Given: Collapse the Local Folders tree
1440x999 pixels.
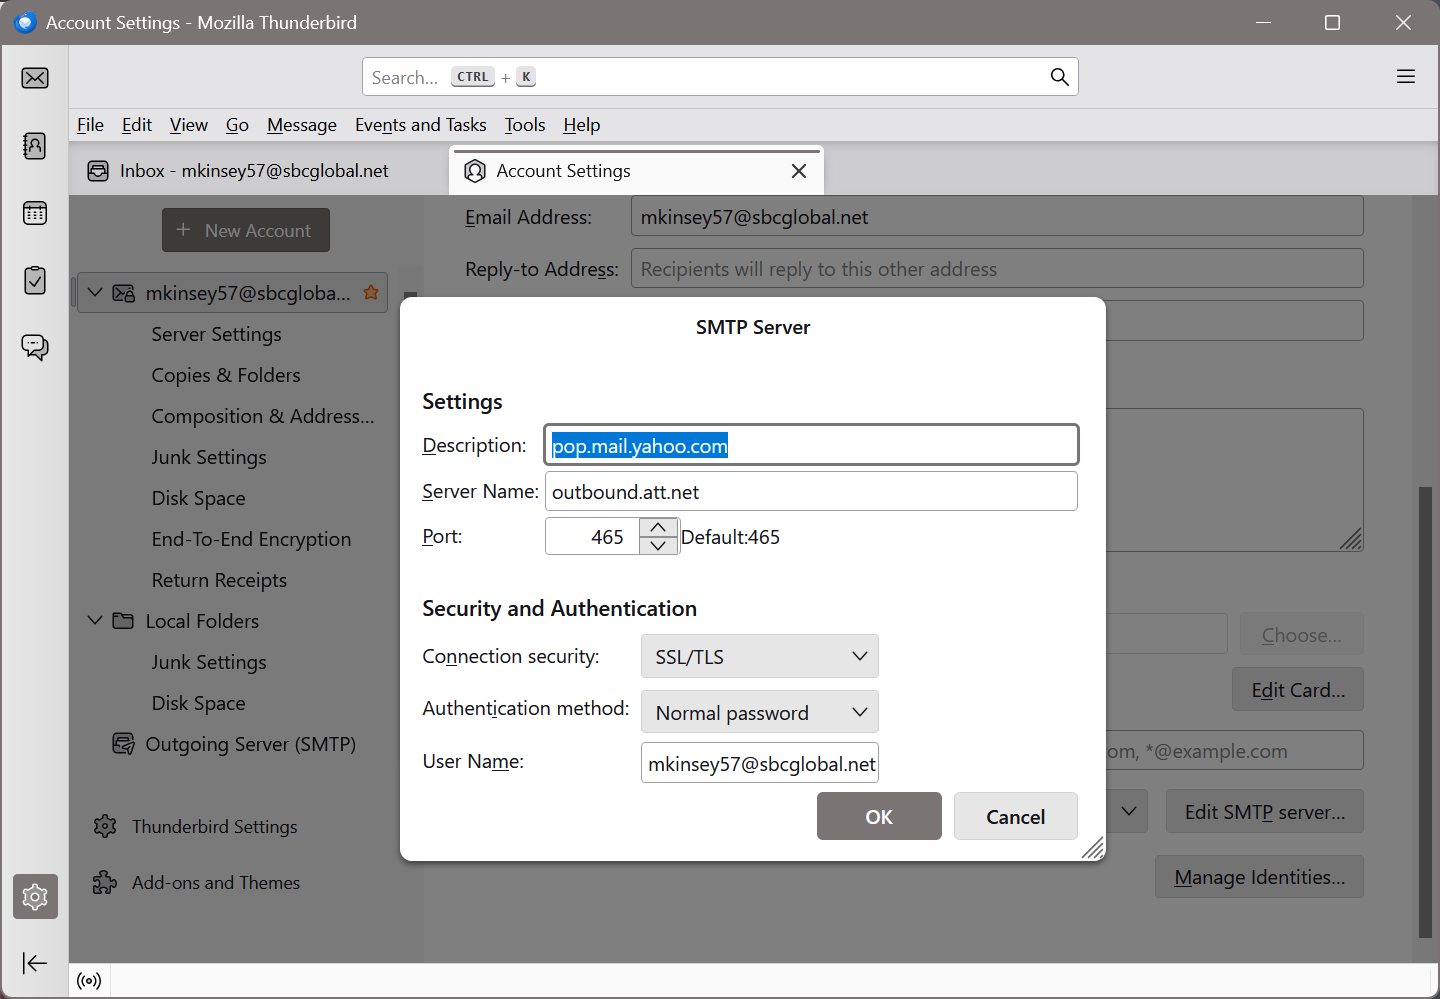Looking at the screenshot, I should [95, 621].
